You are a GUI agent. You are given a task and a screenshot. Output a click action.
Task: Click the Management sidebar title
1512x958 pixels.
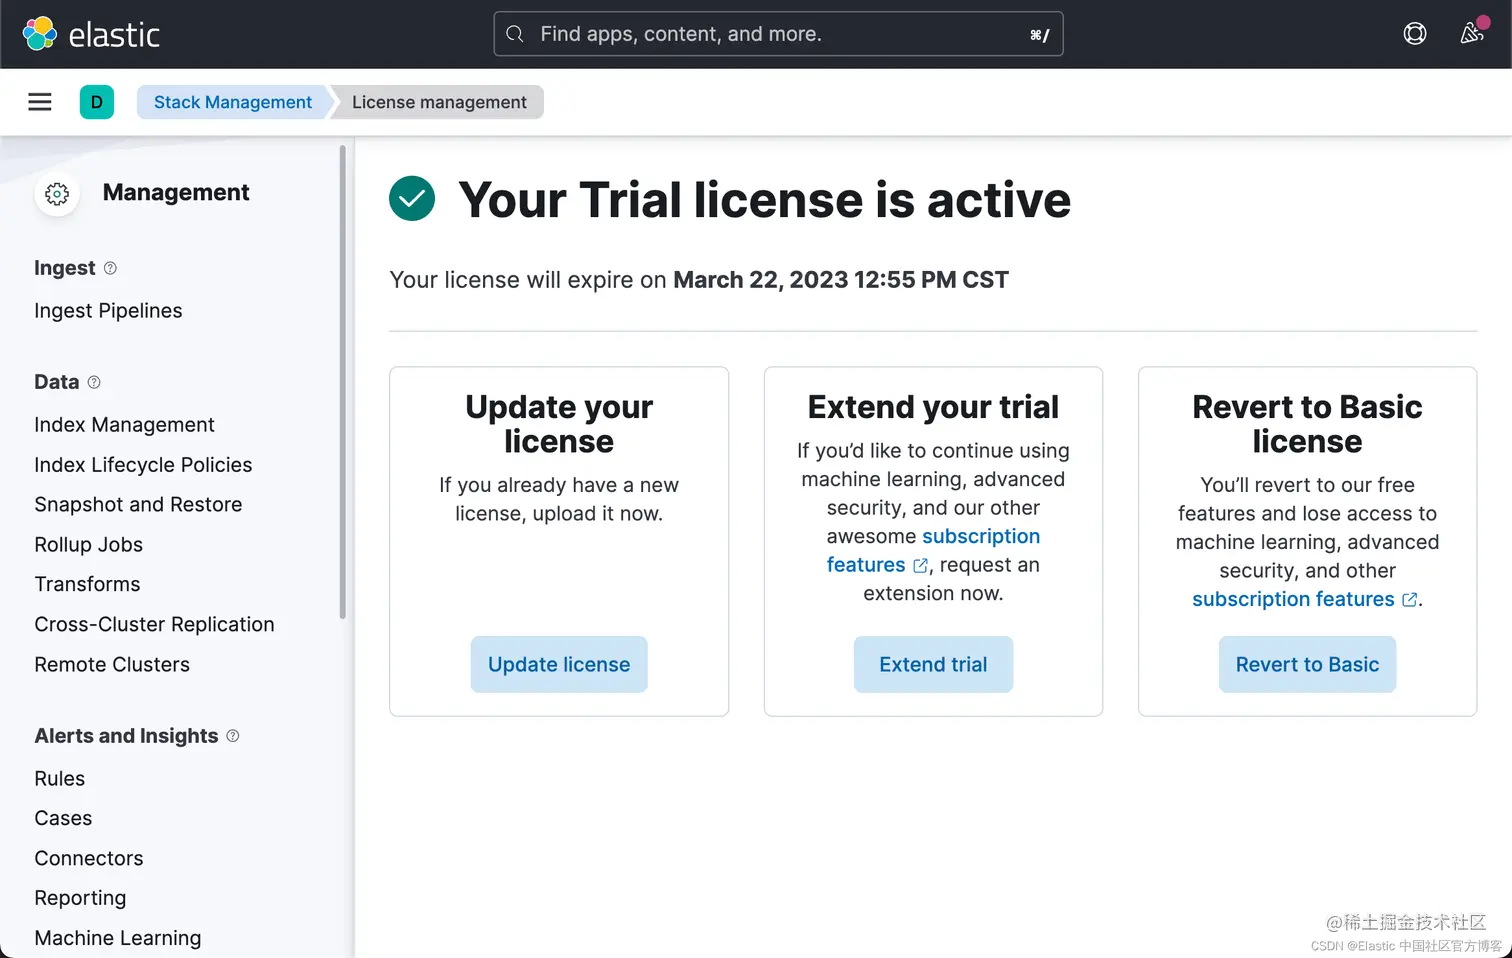[176, 192]
